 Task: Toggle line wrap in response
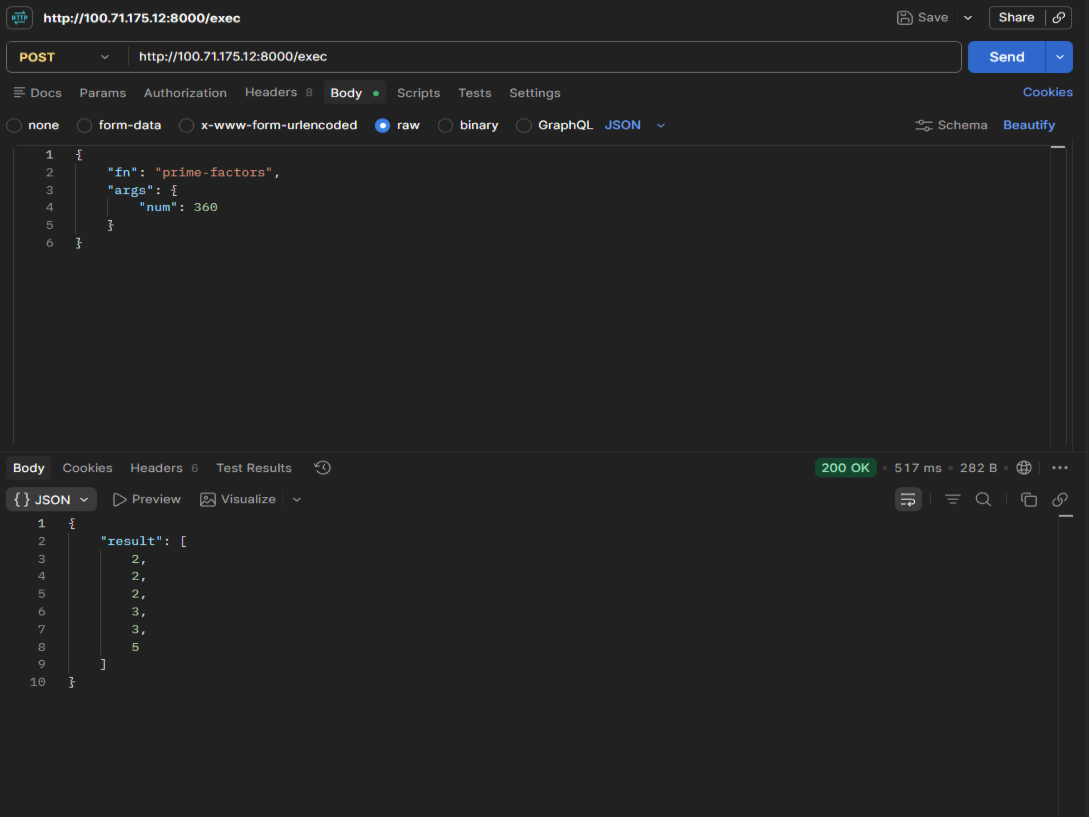pyautogui.click(x=908, y=500)
